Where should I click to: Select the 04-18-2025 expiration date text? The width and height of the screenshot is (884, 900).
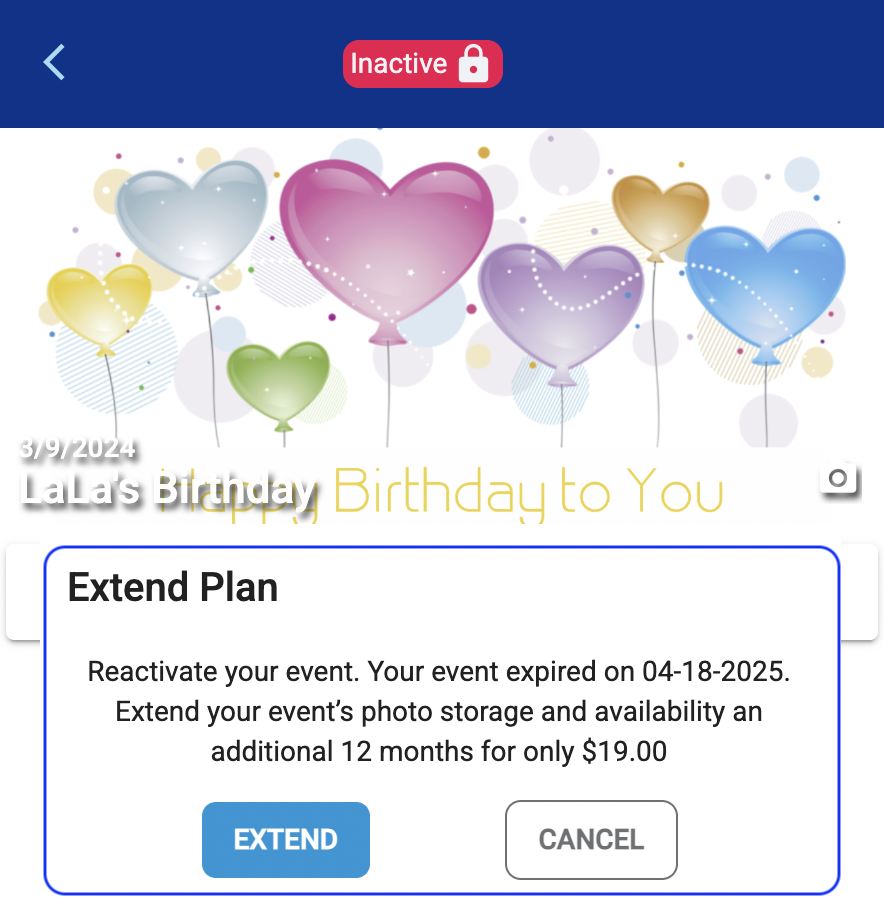click(716, 671)
